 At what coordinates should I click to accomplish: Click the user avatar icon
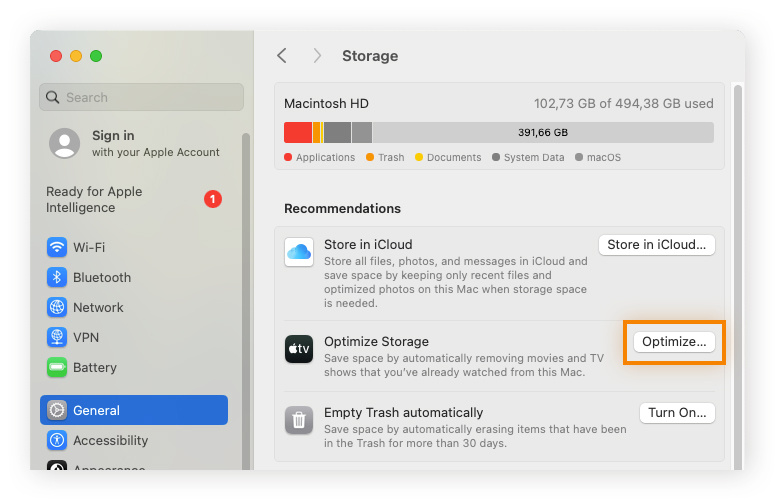(64, 143)
